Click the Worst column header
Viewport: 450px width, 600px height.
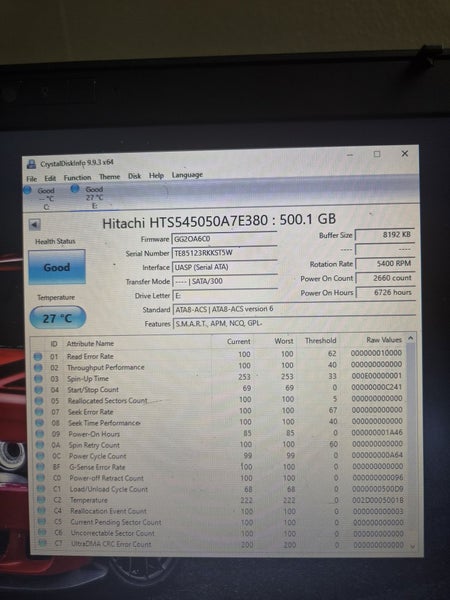click(284, 341)
